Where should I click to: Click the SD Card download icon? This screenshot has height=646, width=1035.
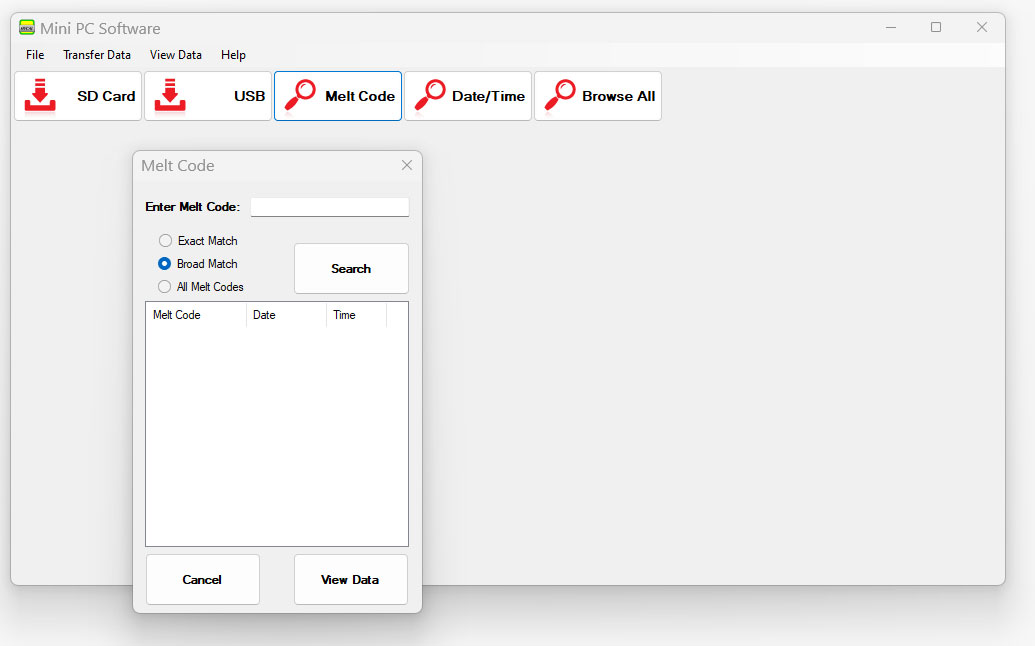click(x=40, y=95)
